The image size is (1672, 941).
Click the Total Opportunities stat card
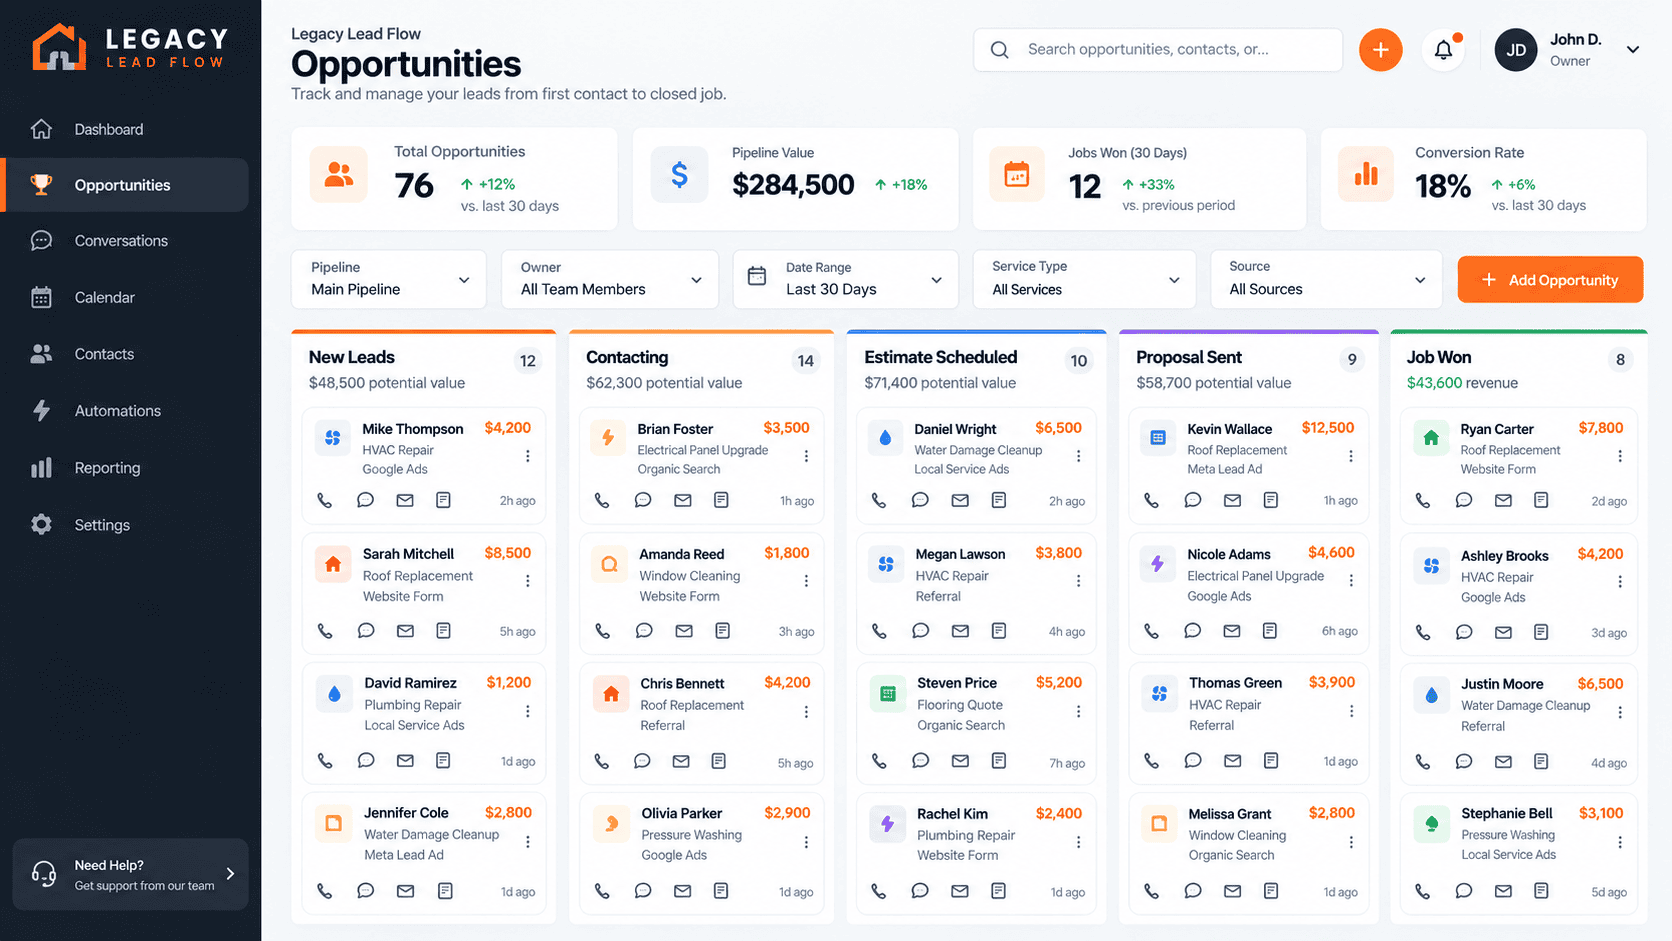coord(454,179)
